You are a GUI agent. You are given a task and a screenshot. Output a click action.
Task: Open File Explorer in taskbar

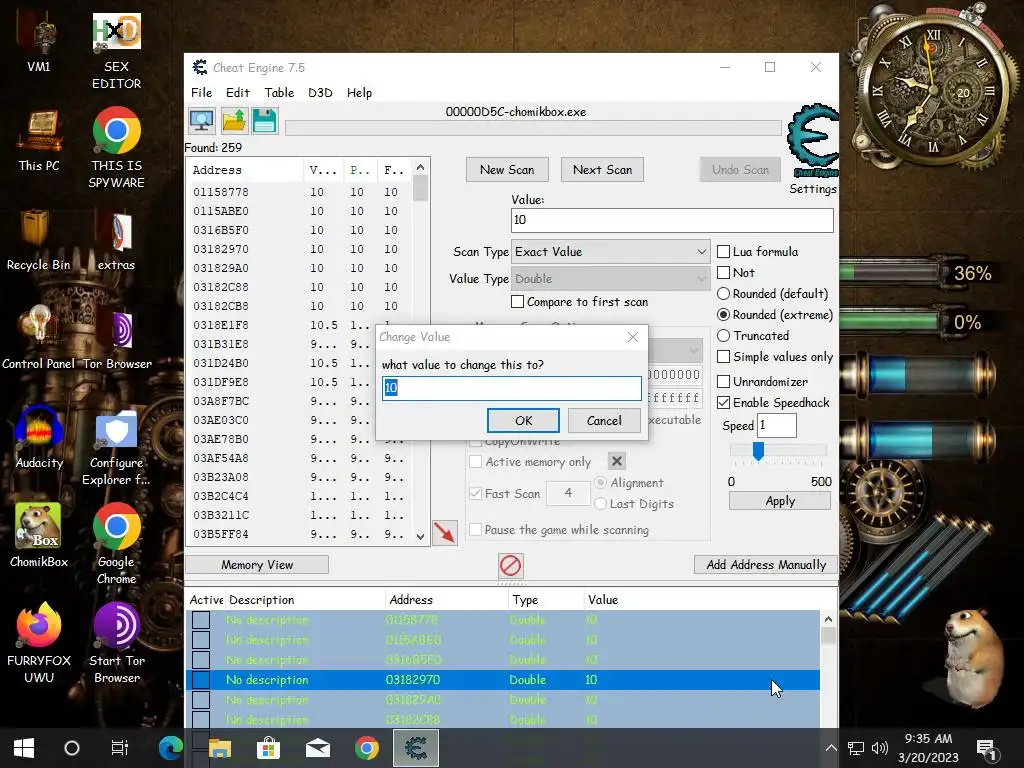pos(219,748)
